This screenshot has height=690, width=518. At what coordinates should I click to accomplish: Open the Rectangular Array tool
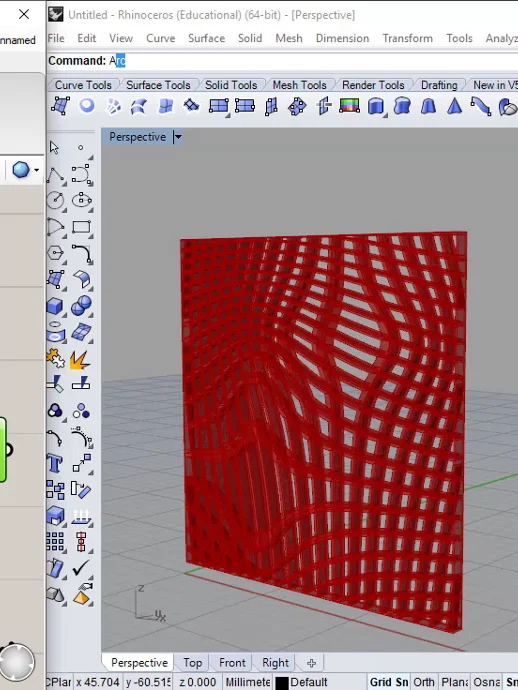pyautogui.click(x=55, y=542)
